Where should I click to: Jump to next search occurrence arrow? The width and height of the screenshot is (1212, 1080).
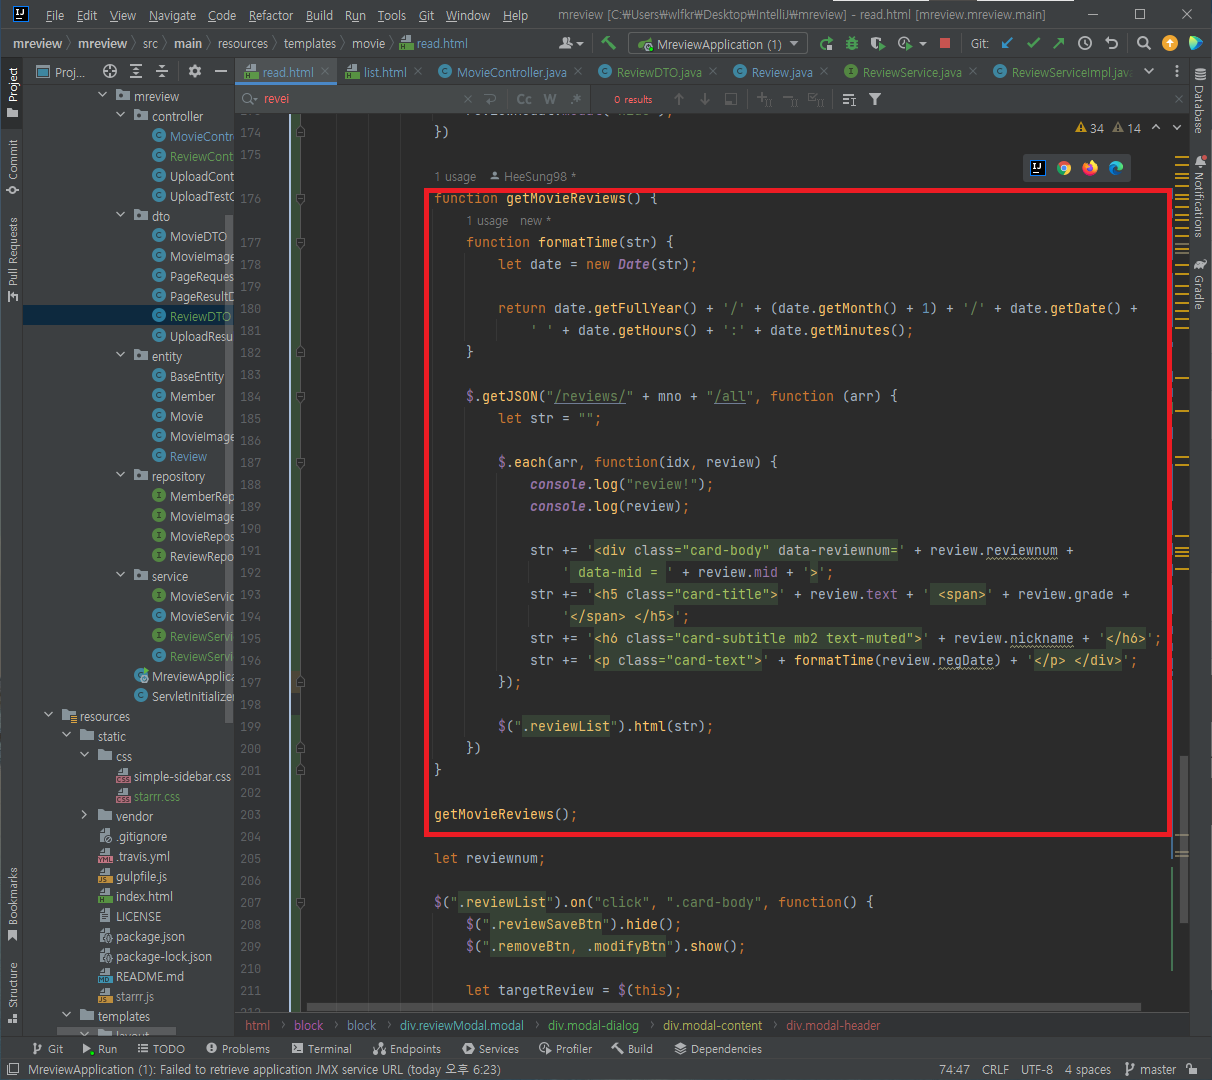point(705,99)
